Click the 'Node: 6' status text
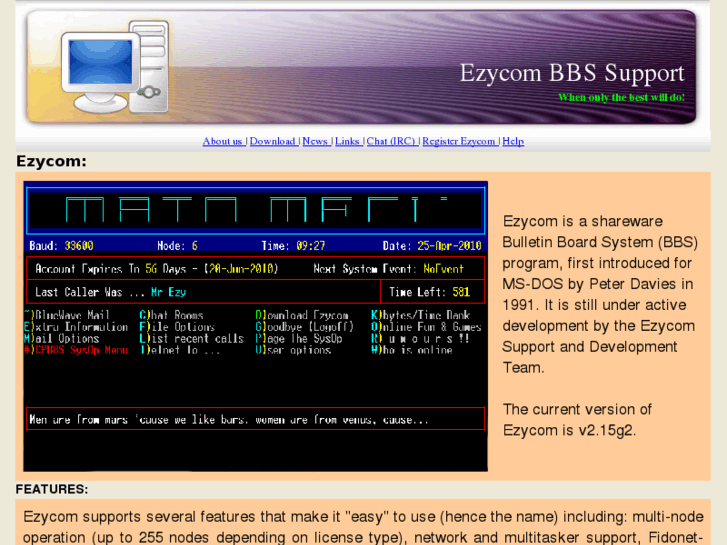727x545 pixels. coord(177,245)
